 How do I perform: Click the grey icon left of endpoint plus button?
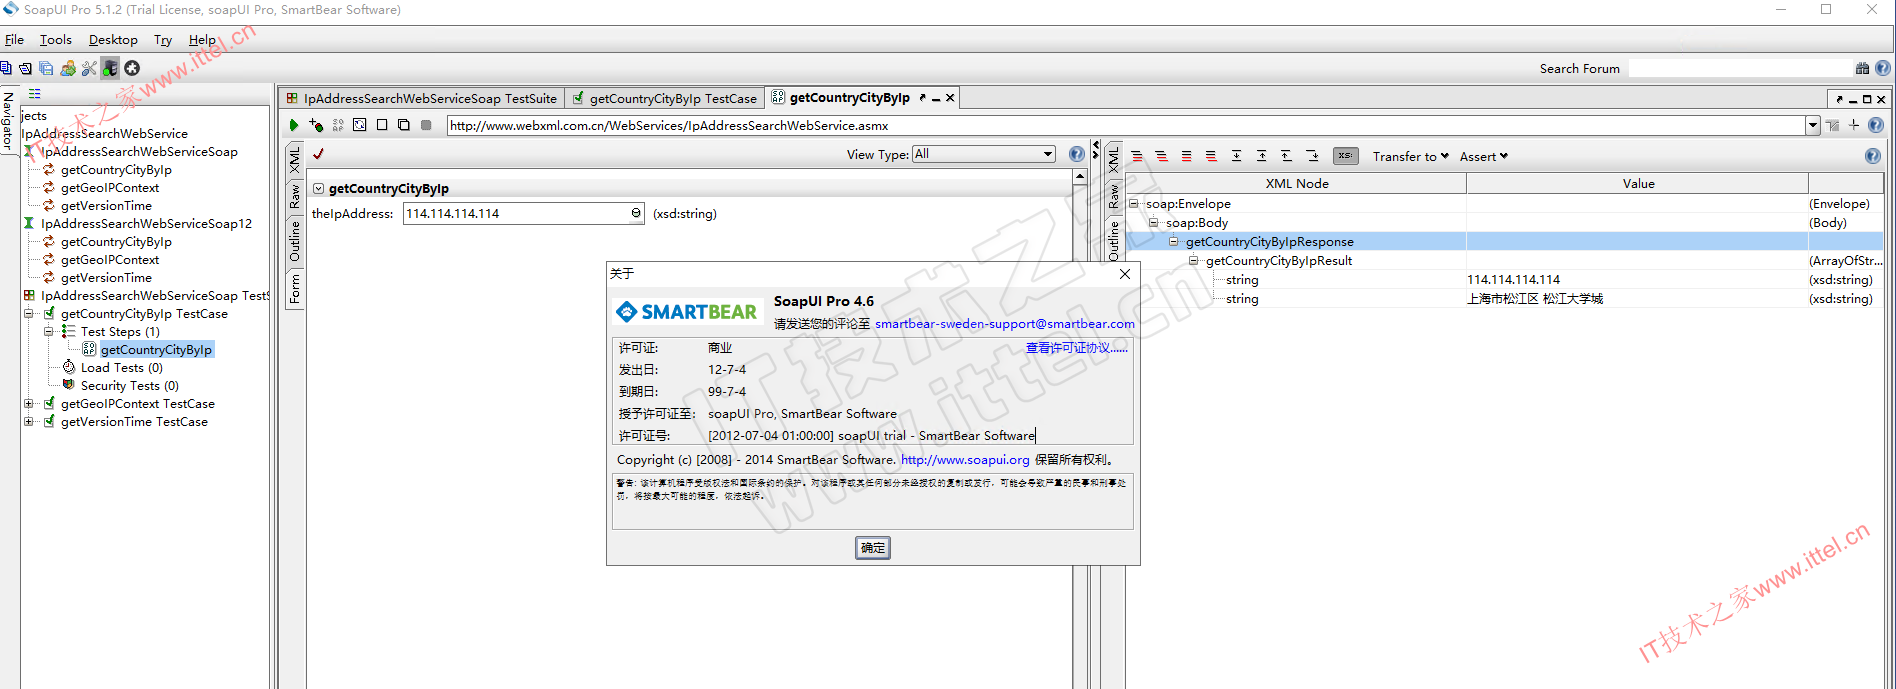[x=1833, y=125]
